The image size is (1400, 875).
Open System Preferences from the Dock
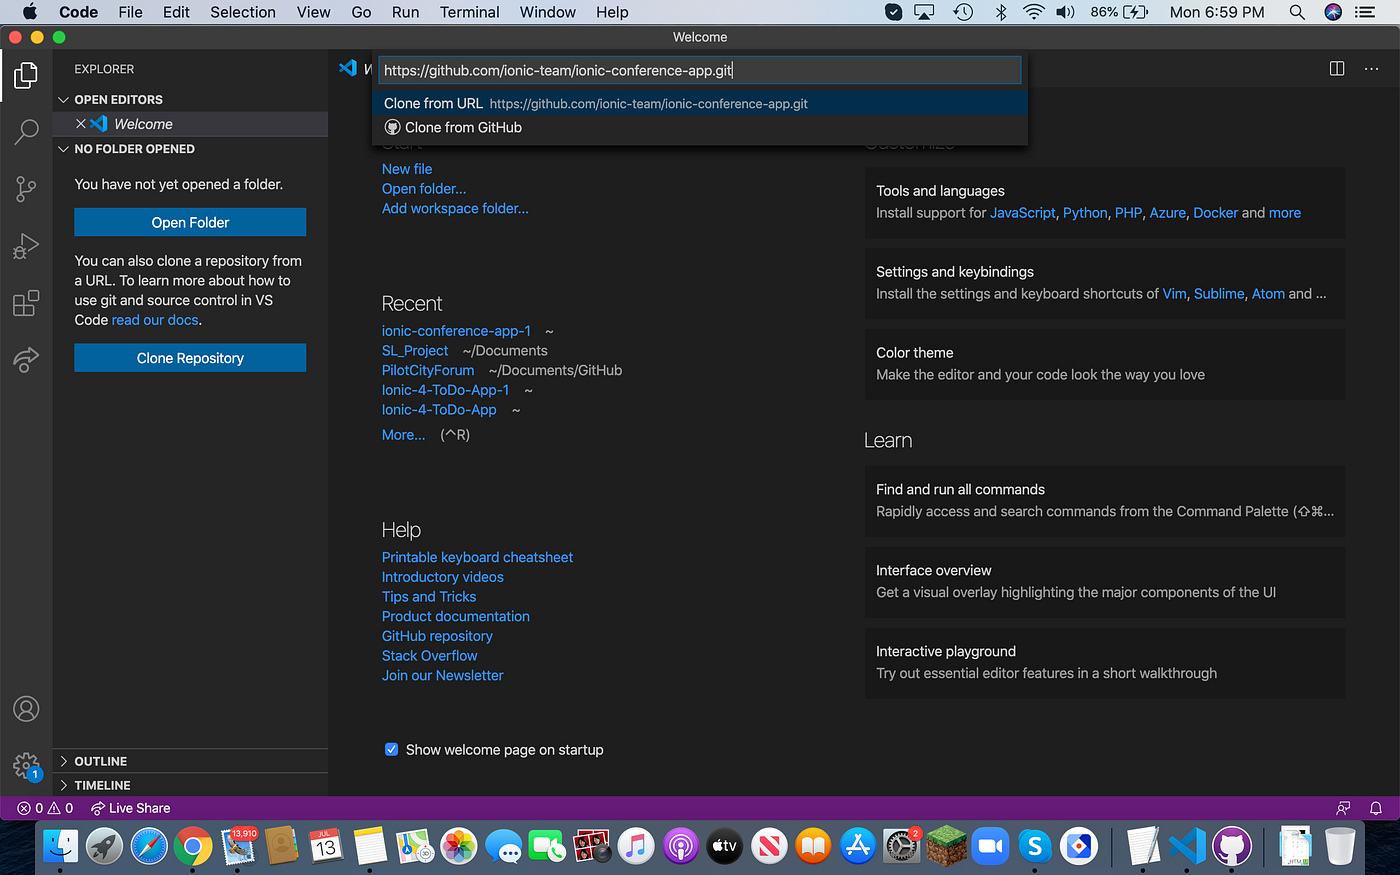(901, 847)
